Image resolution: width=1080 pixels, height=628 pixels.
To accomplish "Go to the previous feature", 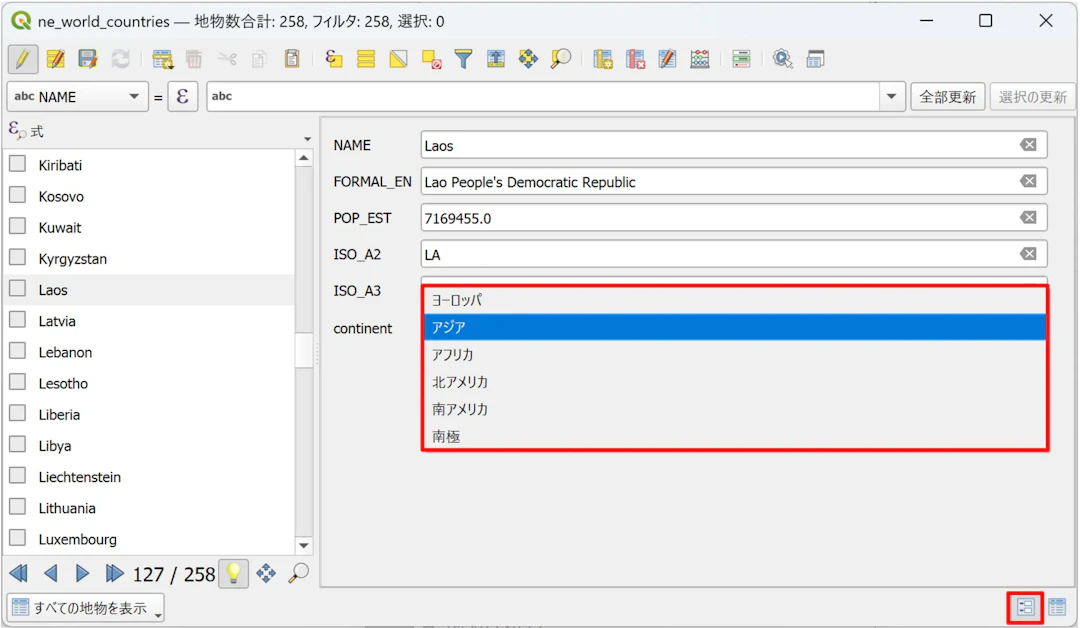I will click(x=50, y=573).
